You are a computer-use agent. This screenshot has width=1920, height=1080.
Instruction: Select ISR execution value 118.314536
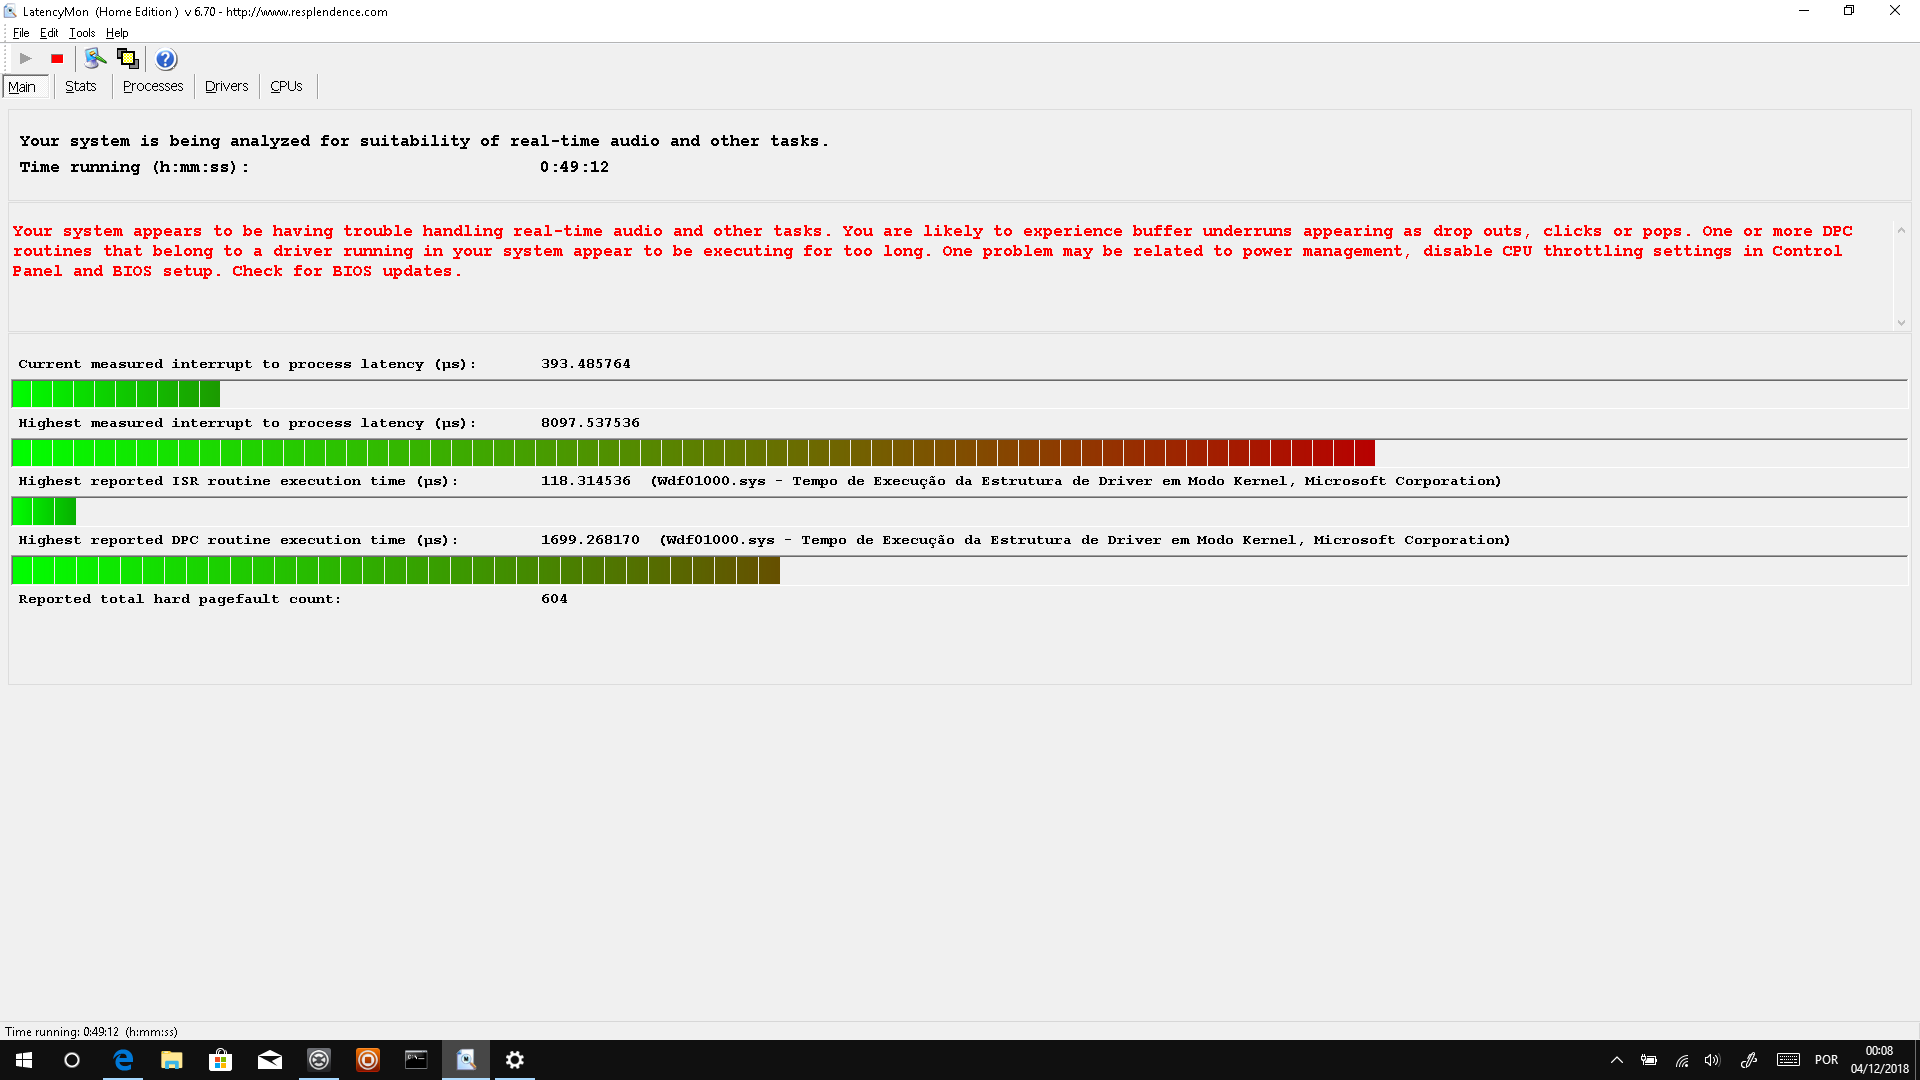coord(586,481)
